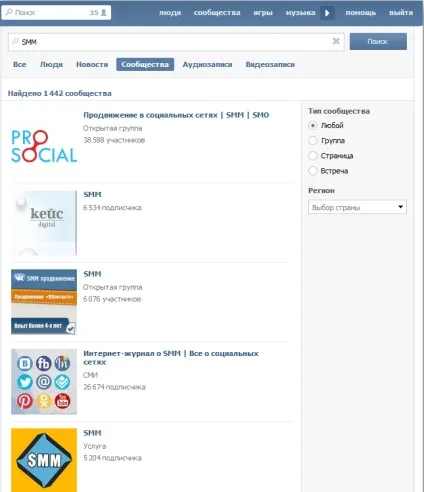Open the SMM open group with 6 076 members
The image size is (424, 492).
tap(92, 274)
